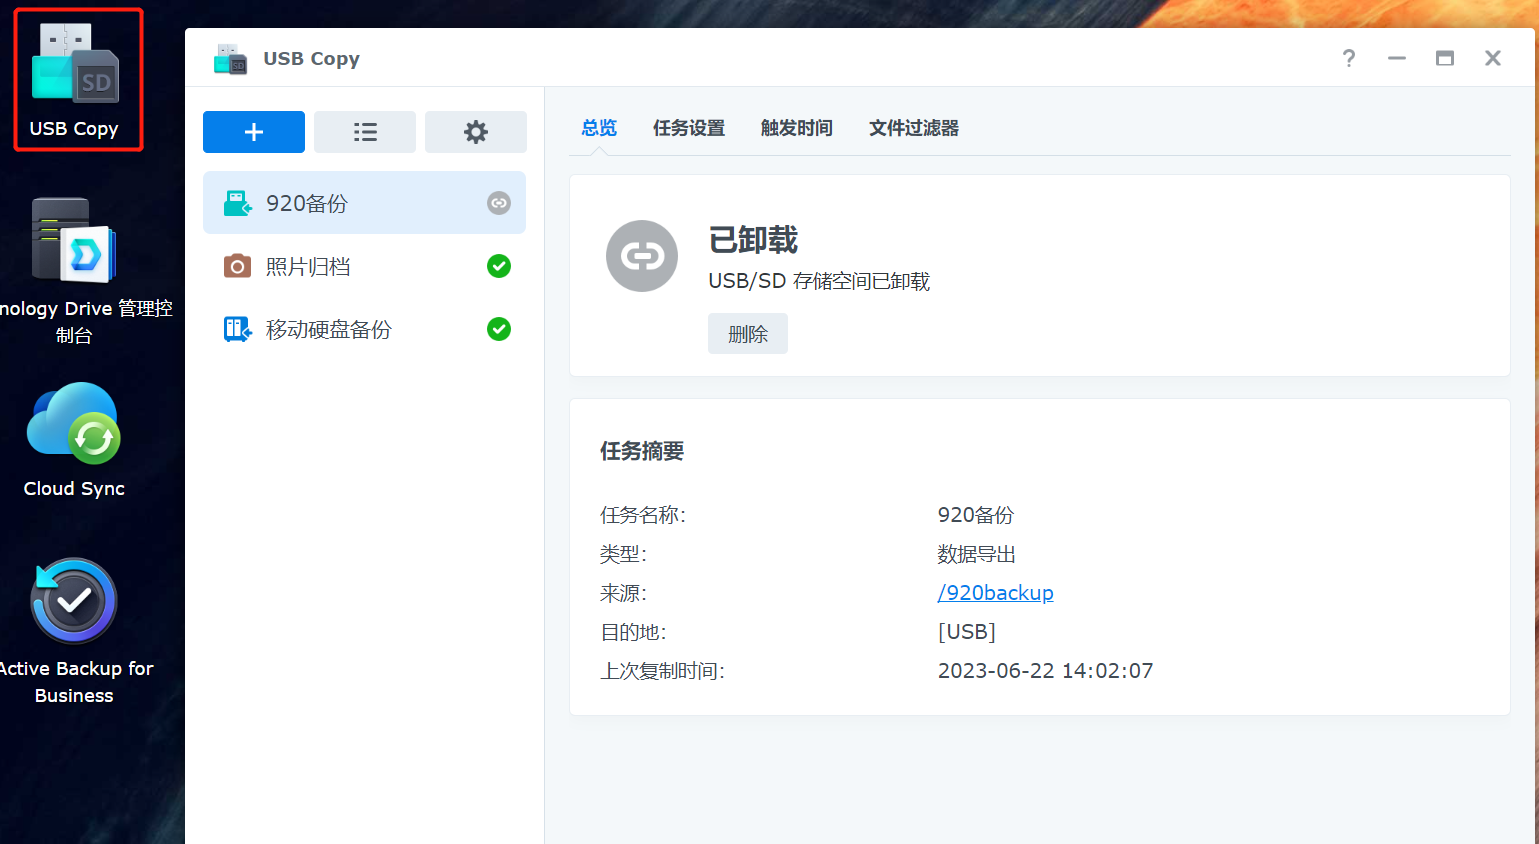Viewport: 1539px width, 844px height.
Task: Click the large unmounted link status icon
Action: click(x=642, y=256)
